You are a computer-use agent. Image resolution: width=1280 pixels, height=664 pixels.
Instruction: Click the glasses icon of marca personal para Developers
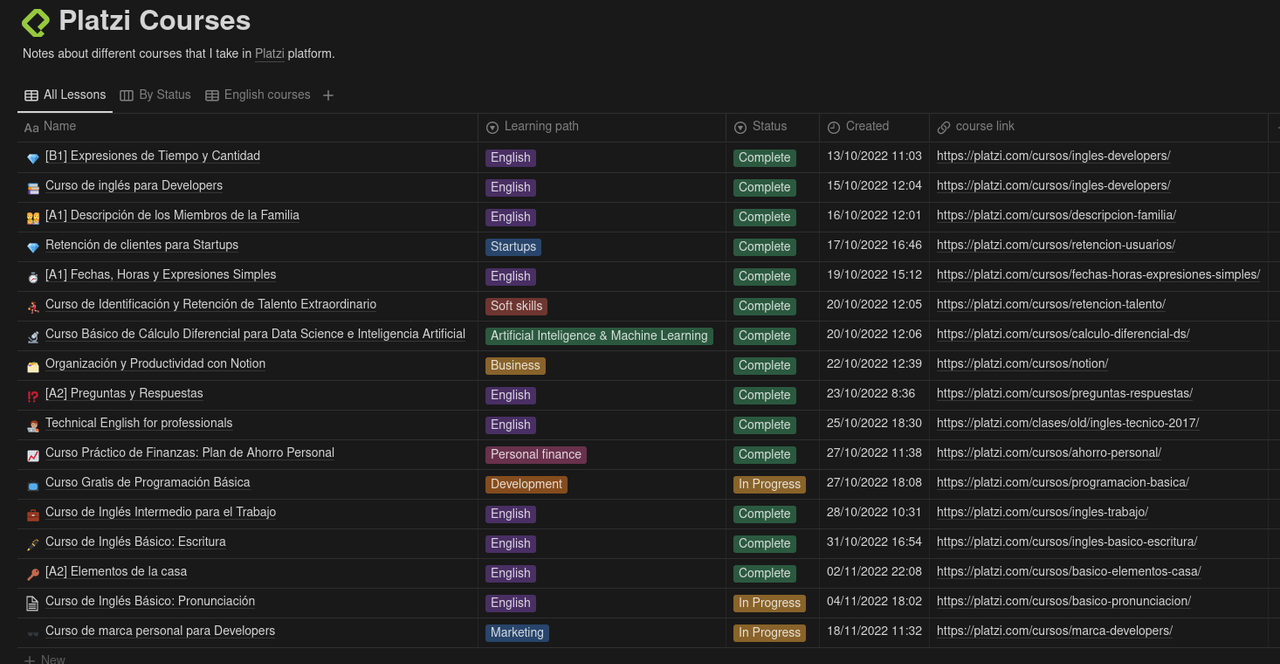point(33,633)
